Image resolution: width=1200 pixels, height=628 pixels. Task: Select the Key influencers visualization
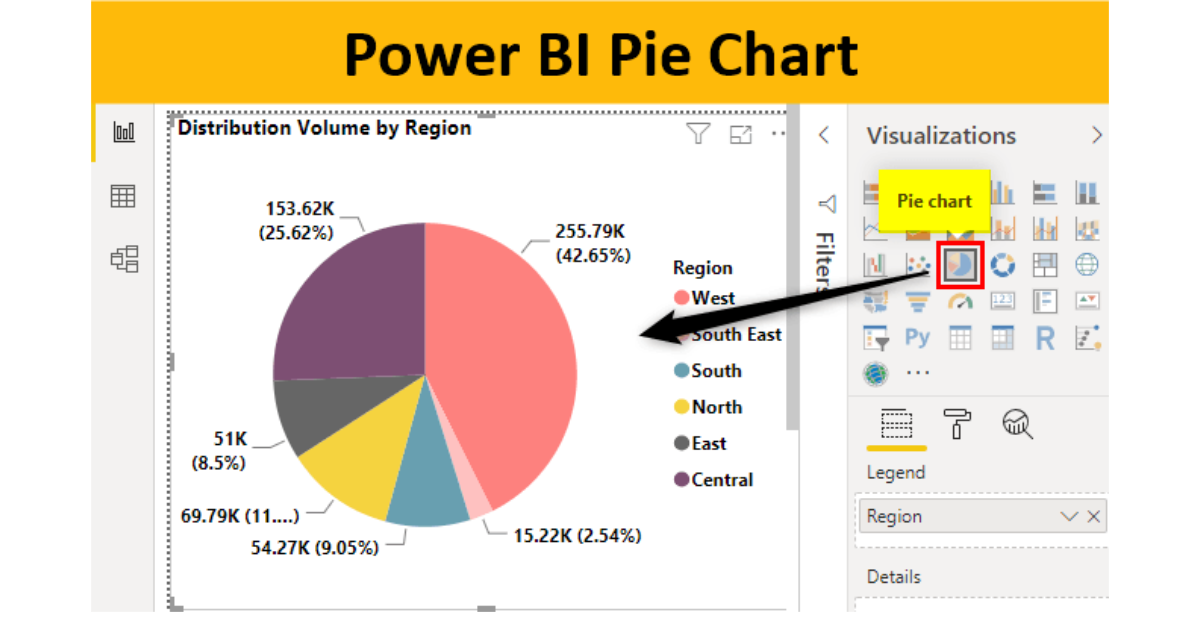point(1087,338)
